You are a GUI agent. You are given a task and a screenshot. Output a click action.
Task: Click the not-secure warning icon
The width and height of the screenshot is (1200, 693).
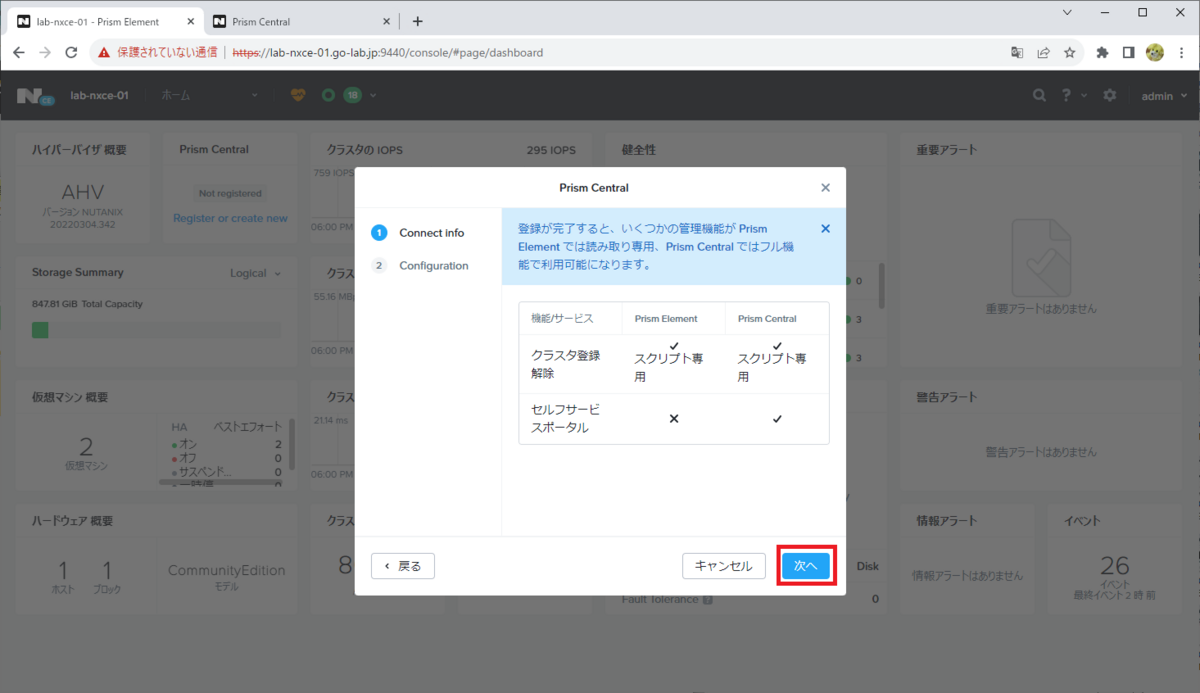104,52
